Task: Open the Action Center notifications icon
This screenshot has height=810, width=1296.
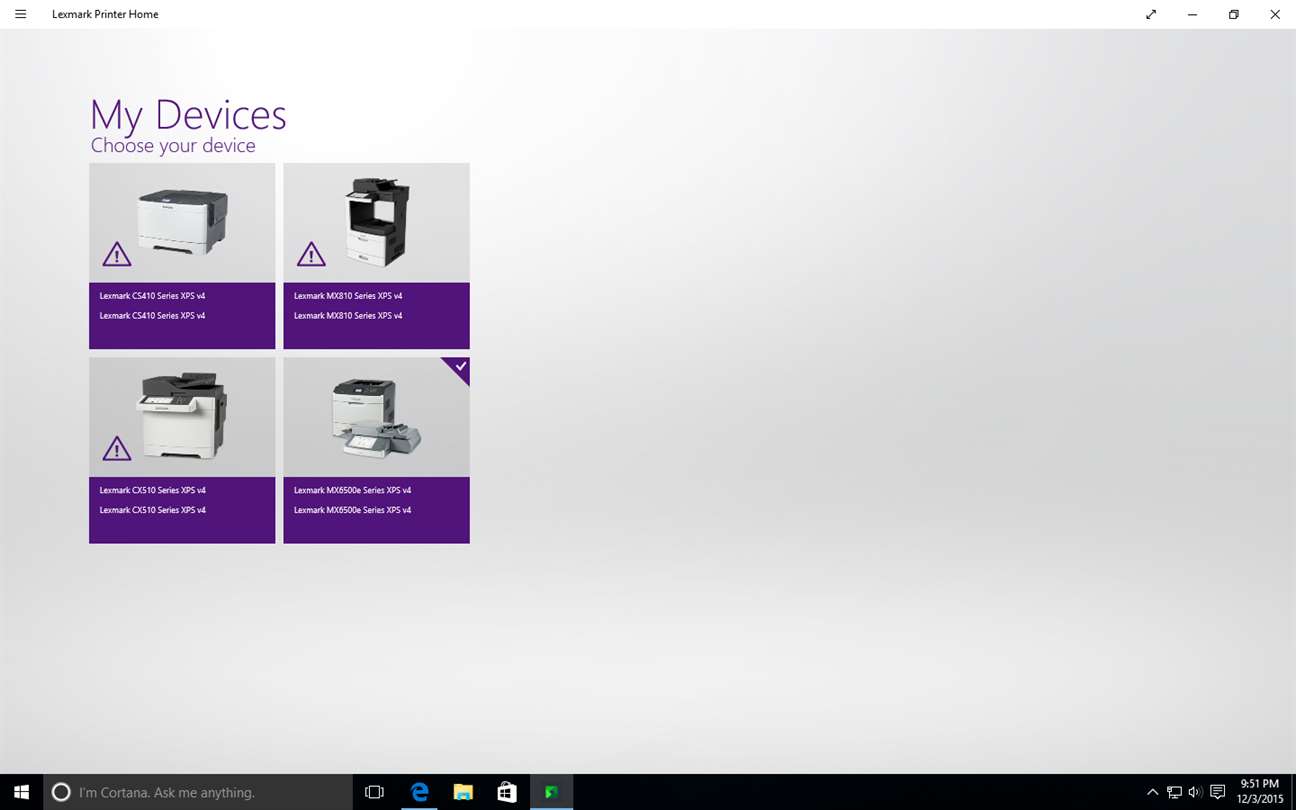Action: pos(1217,792)
